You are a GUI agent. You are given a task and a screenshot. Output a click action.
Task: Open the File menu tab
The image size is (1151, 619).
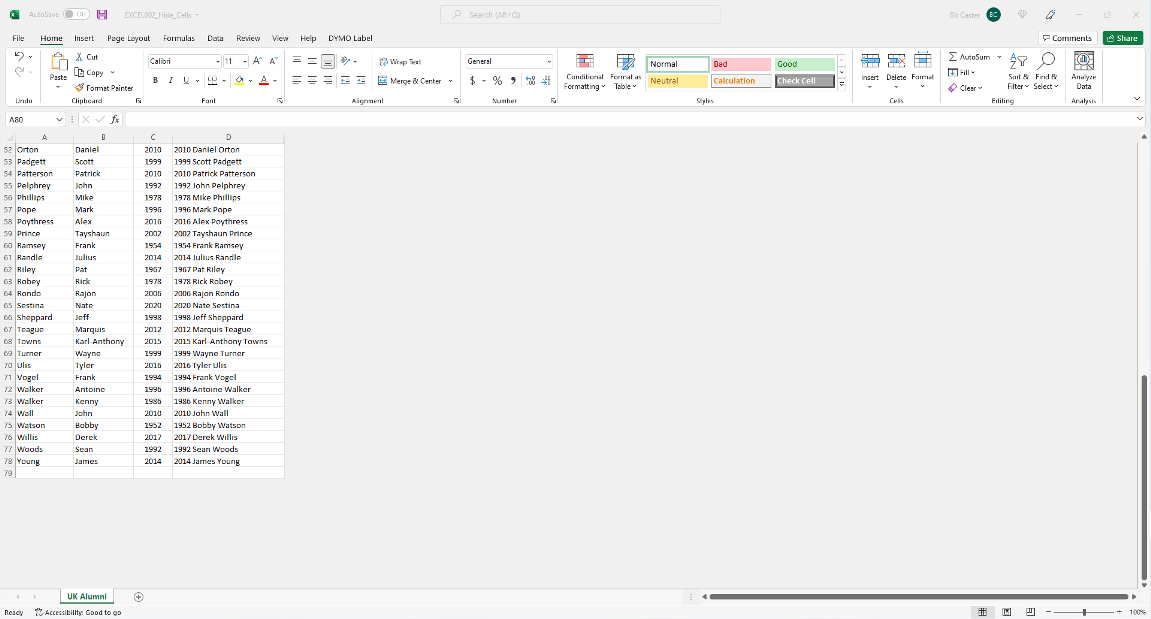18,38
